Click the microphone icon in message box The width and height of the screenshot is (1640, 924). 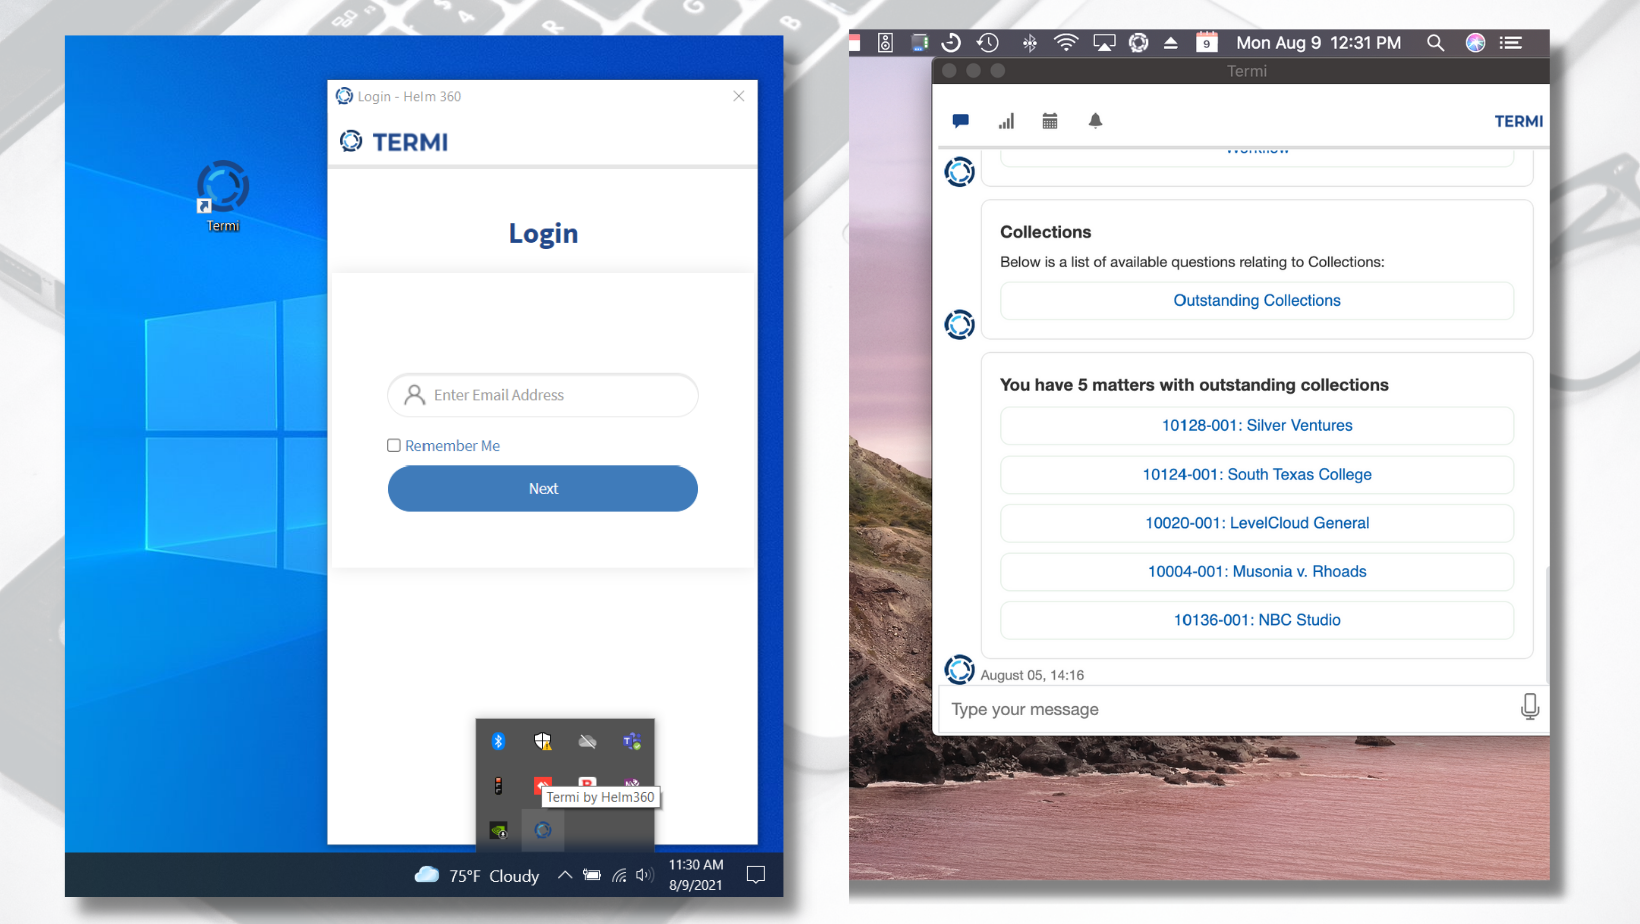pos(1530,707)
